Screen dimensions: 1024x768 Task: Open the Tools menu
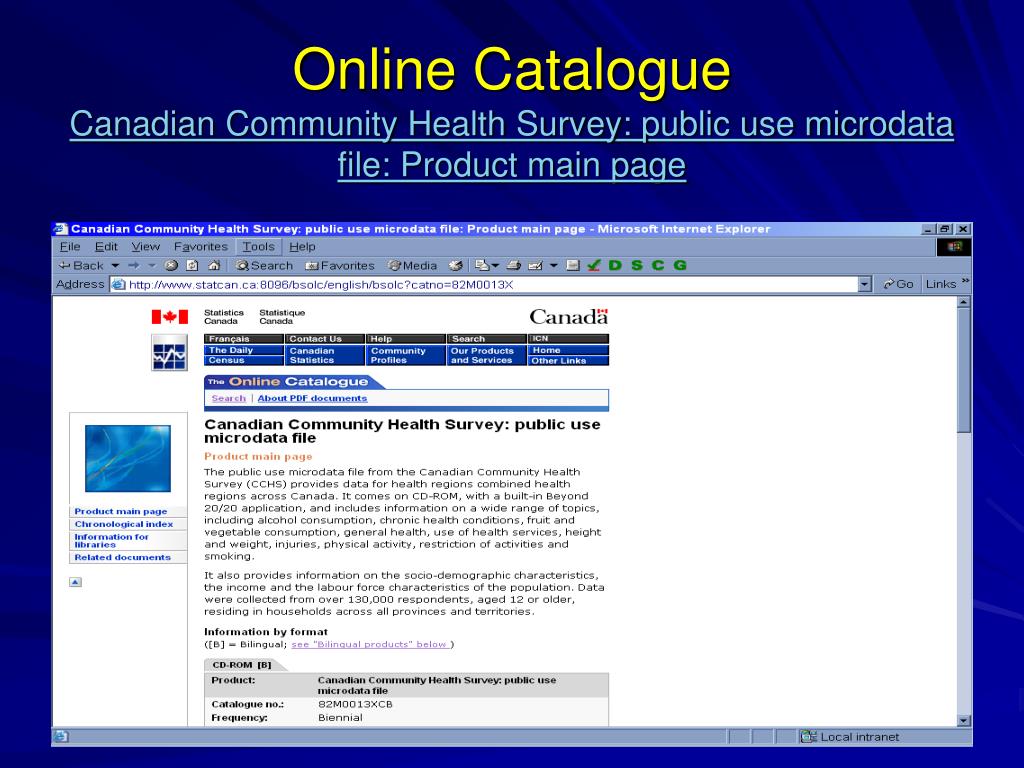pyautogui.click(x=259, y=247)
